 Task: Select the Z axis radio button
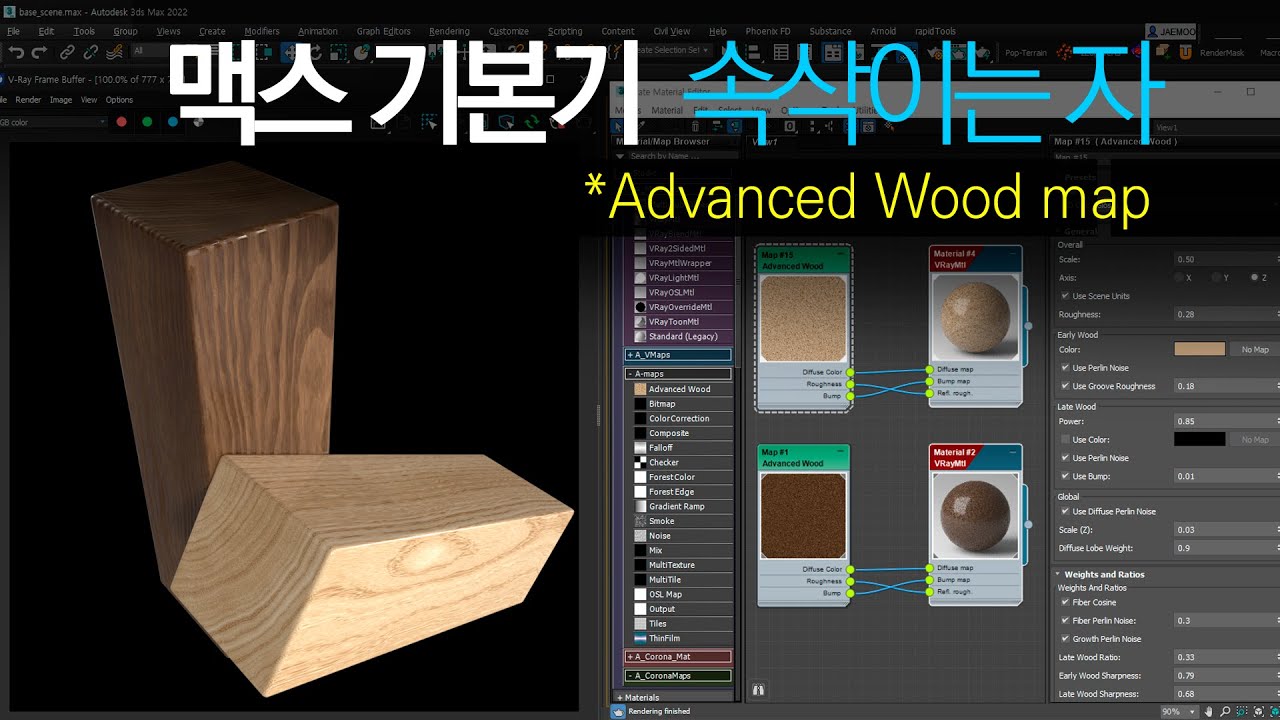(x=1255, y=277)
